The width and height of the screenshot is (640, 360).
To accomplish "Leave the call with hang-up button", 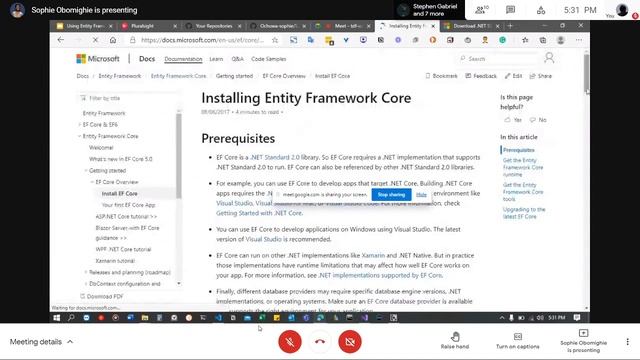I will pos(320,341).
